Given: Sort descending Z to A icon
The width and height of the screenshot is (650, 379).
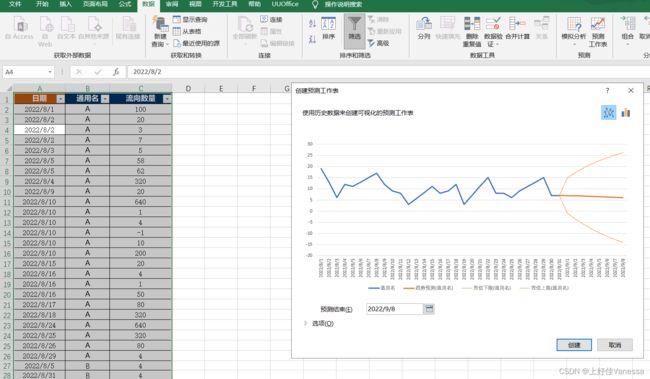Looking at the screenshot, I should tap(312, 39).
